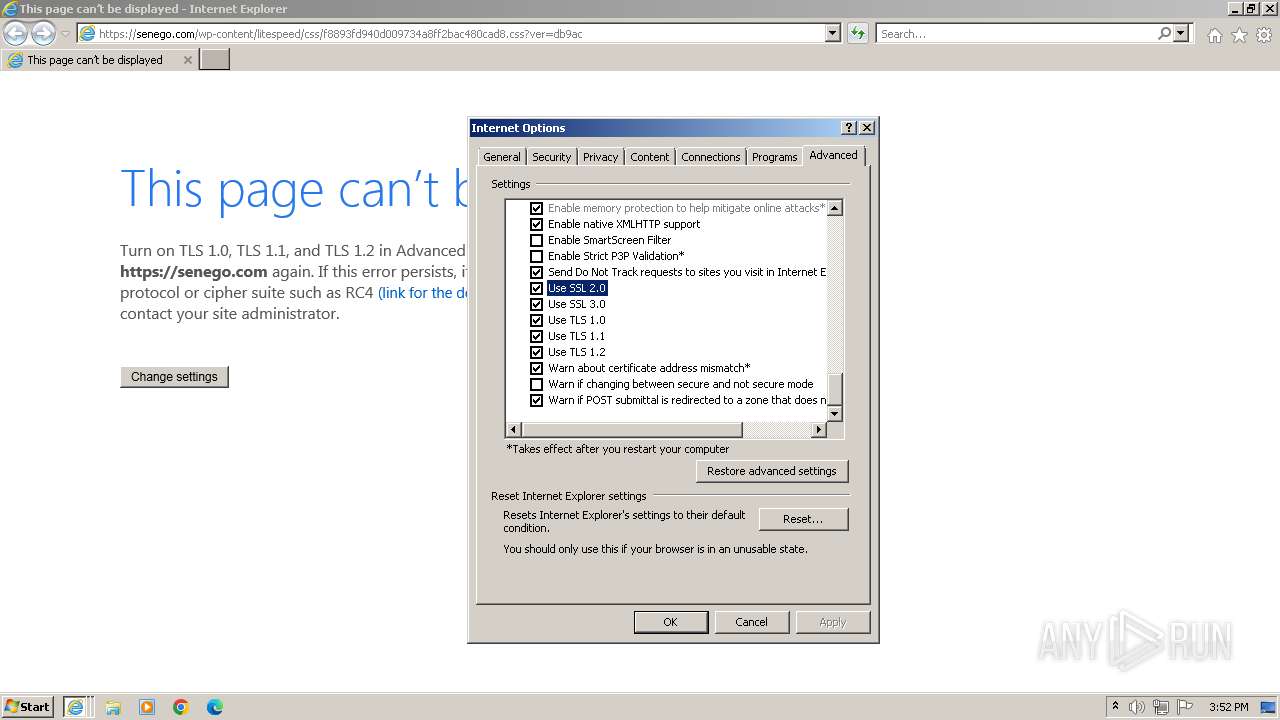Show hidden tray icons arrow
This screenshot has height=720, width=1280.
[x=1115, y=706]
